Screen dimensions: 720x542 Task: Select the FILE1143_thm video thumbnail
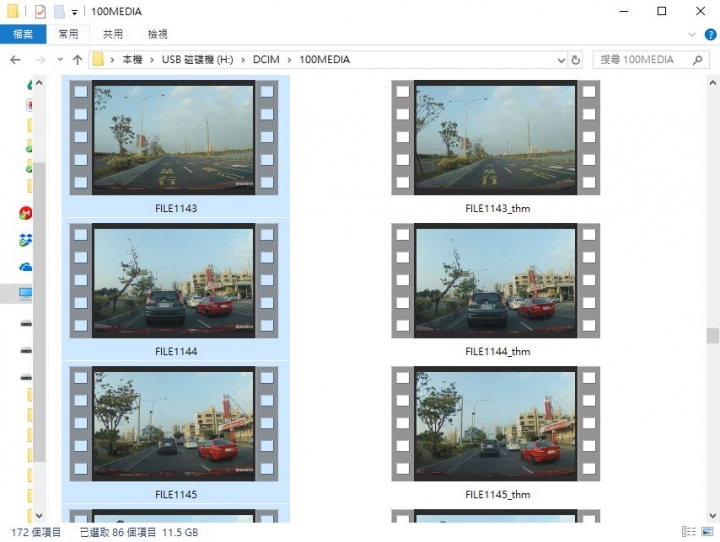point(495,137)
